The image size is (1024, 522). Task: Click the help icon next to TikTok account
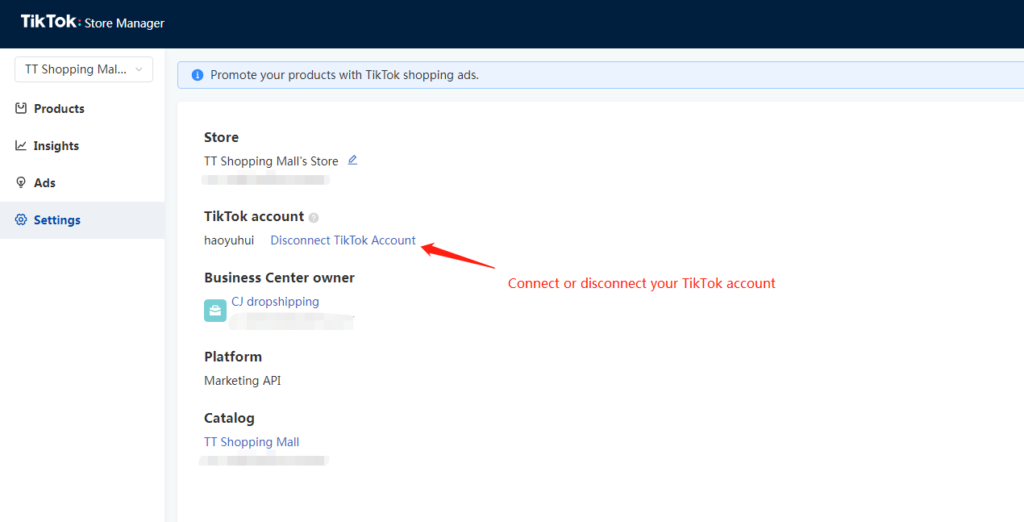[313, 218]
